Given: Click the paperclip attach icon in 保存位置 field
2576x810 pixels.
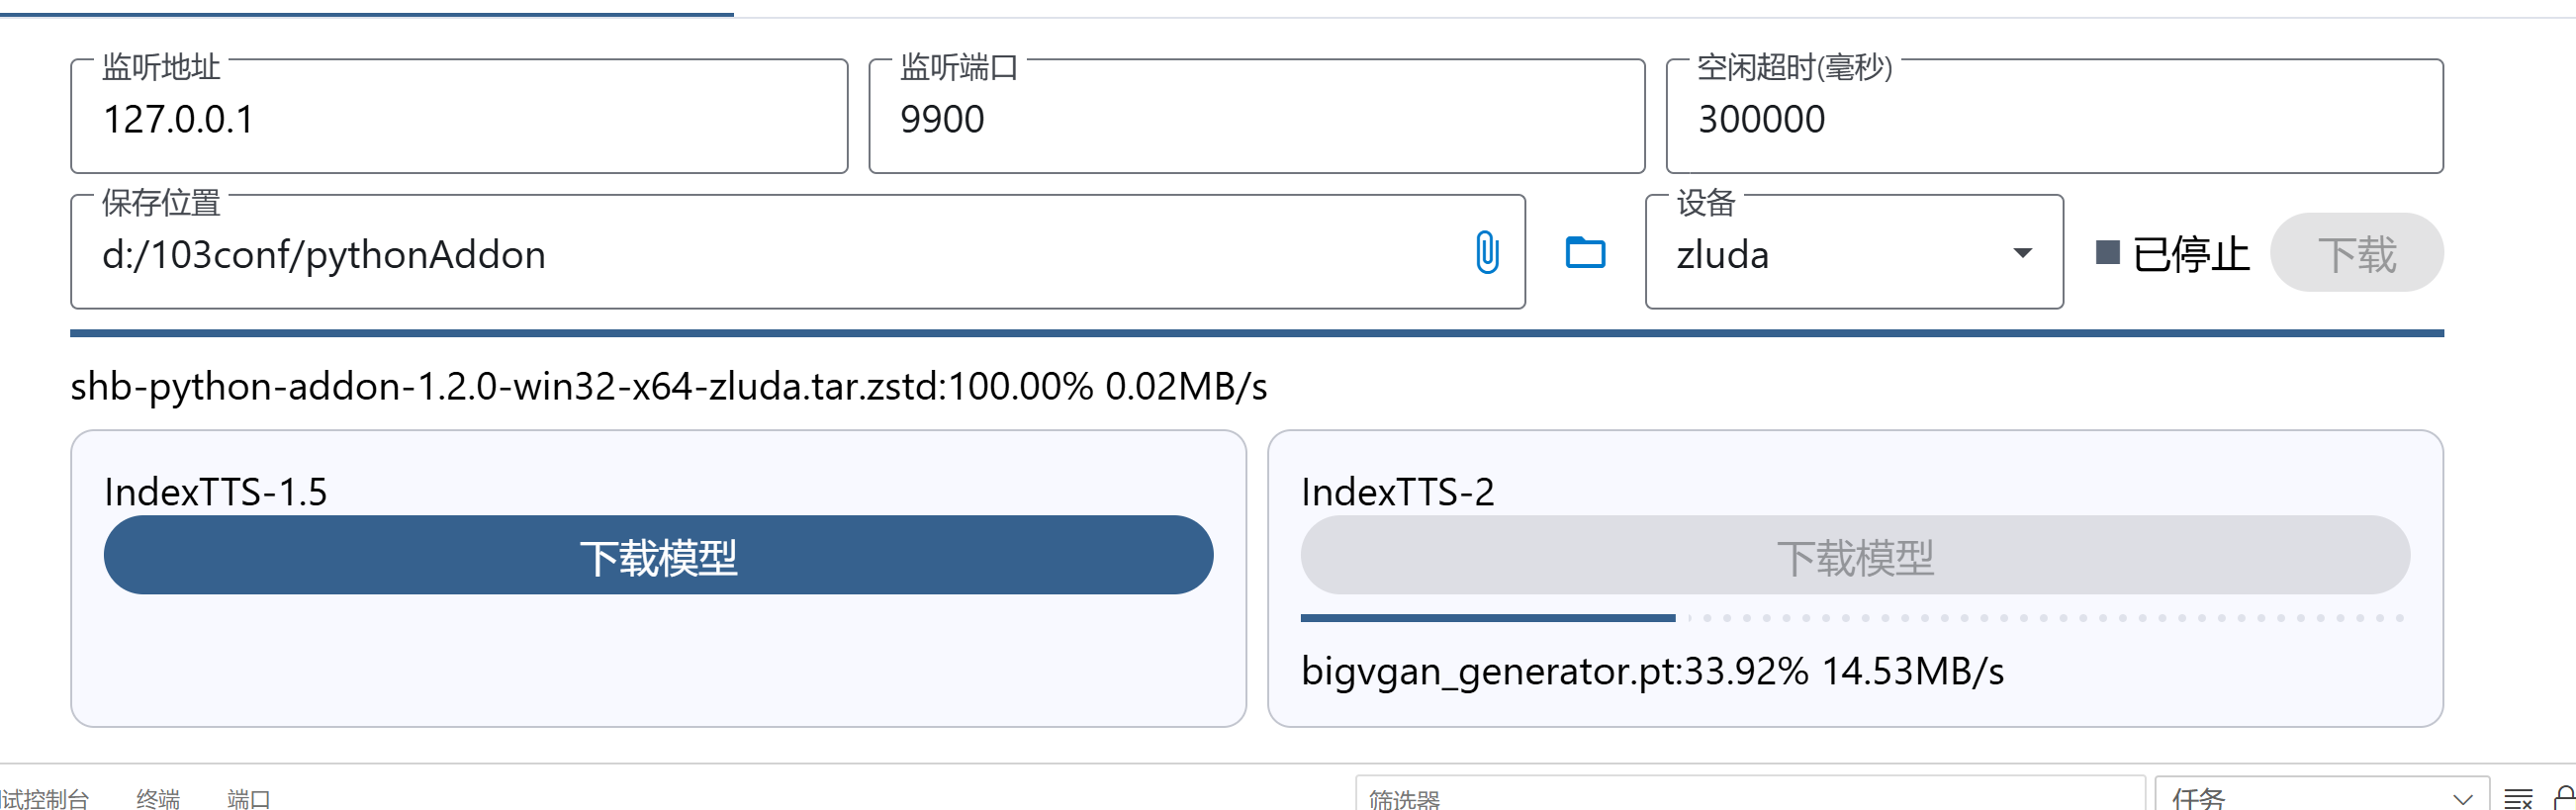Looking at the screenshot, I should pos(1487,252).
